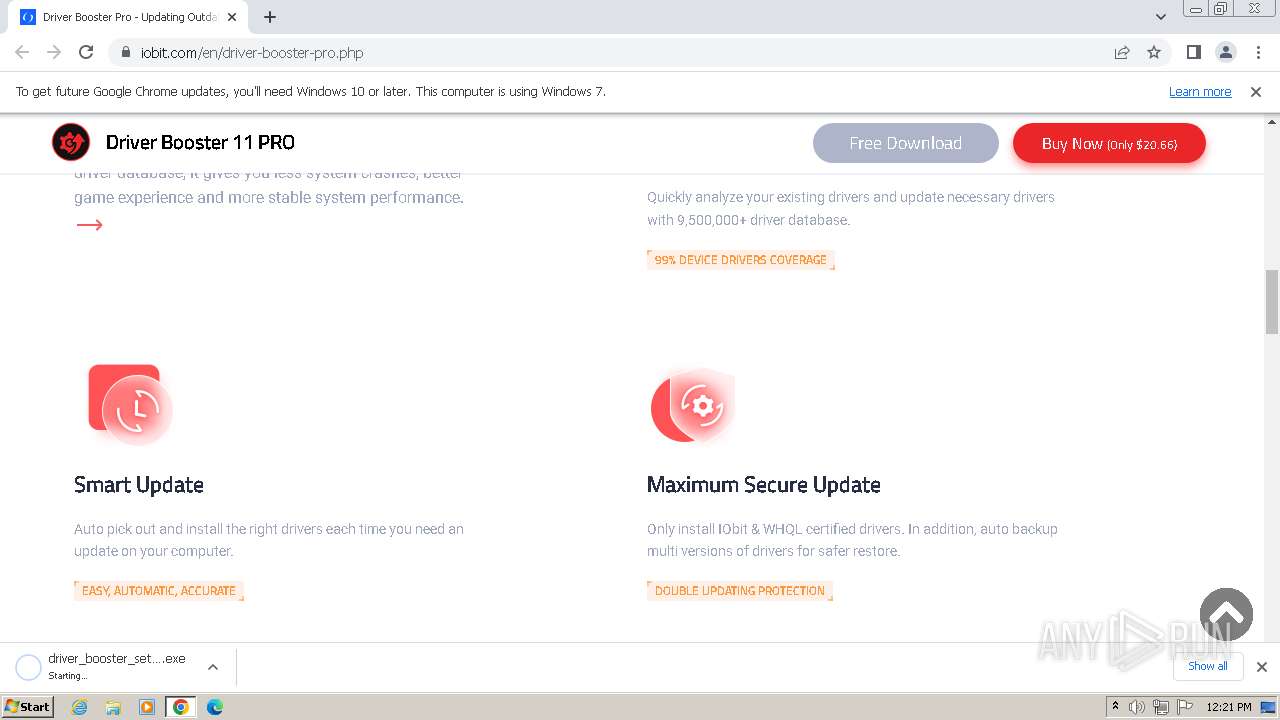Screen dimensions: 1280x720
Task: Click the DOUBLE UPDATING PROTECTION tag
Action: pos(740,591)
